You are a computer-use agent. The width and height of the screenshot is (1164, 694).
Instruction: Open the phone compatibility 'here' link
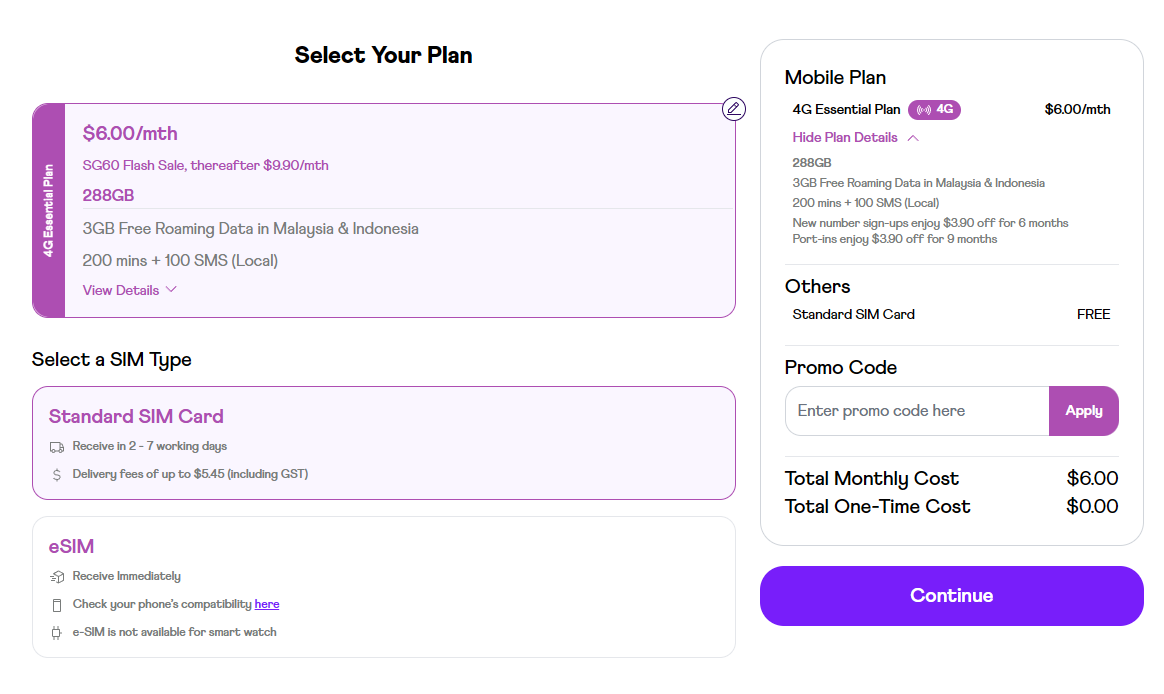[267, 604]
